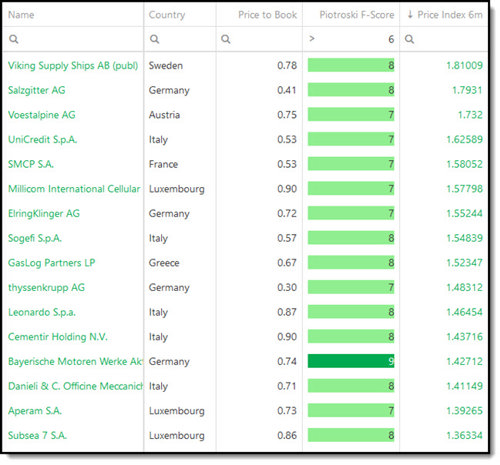Click Price to Book value 0.86
This screenshot has height=465, width=500.
pyautogui.click(x=287, y=436)
